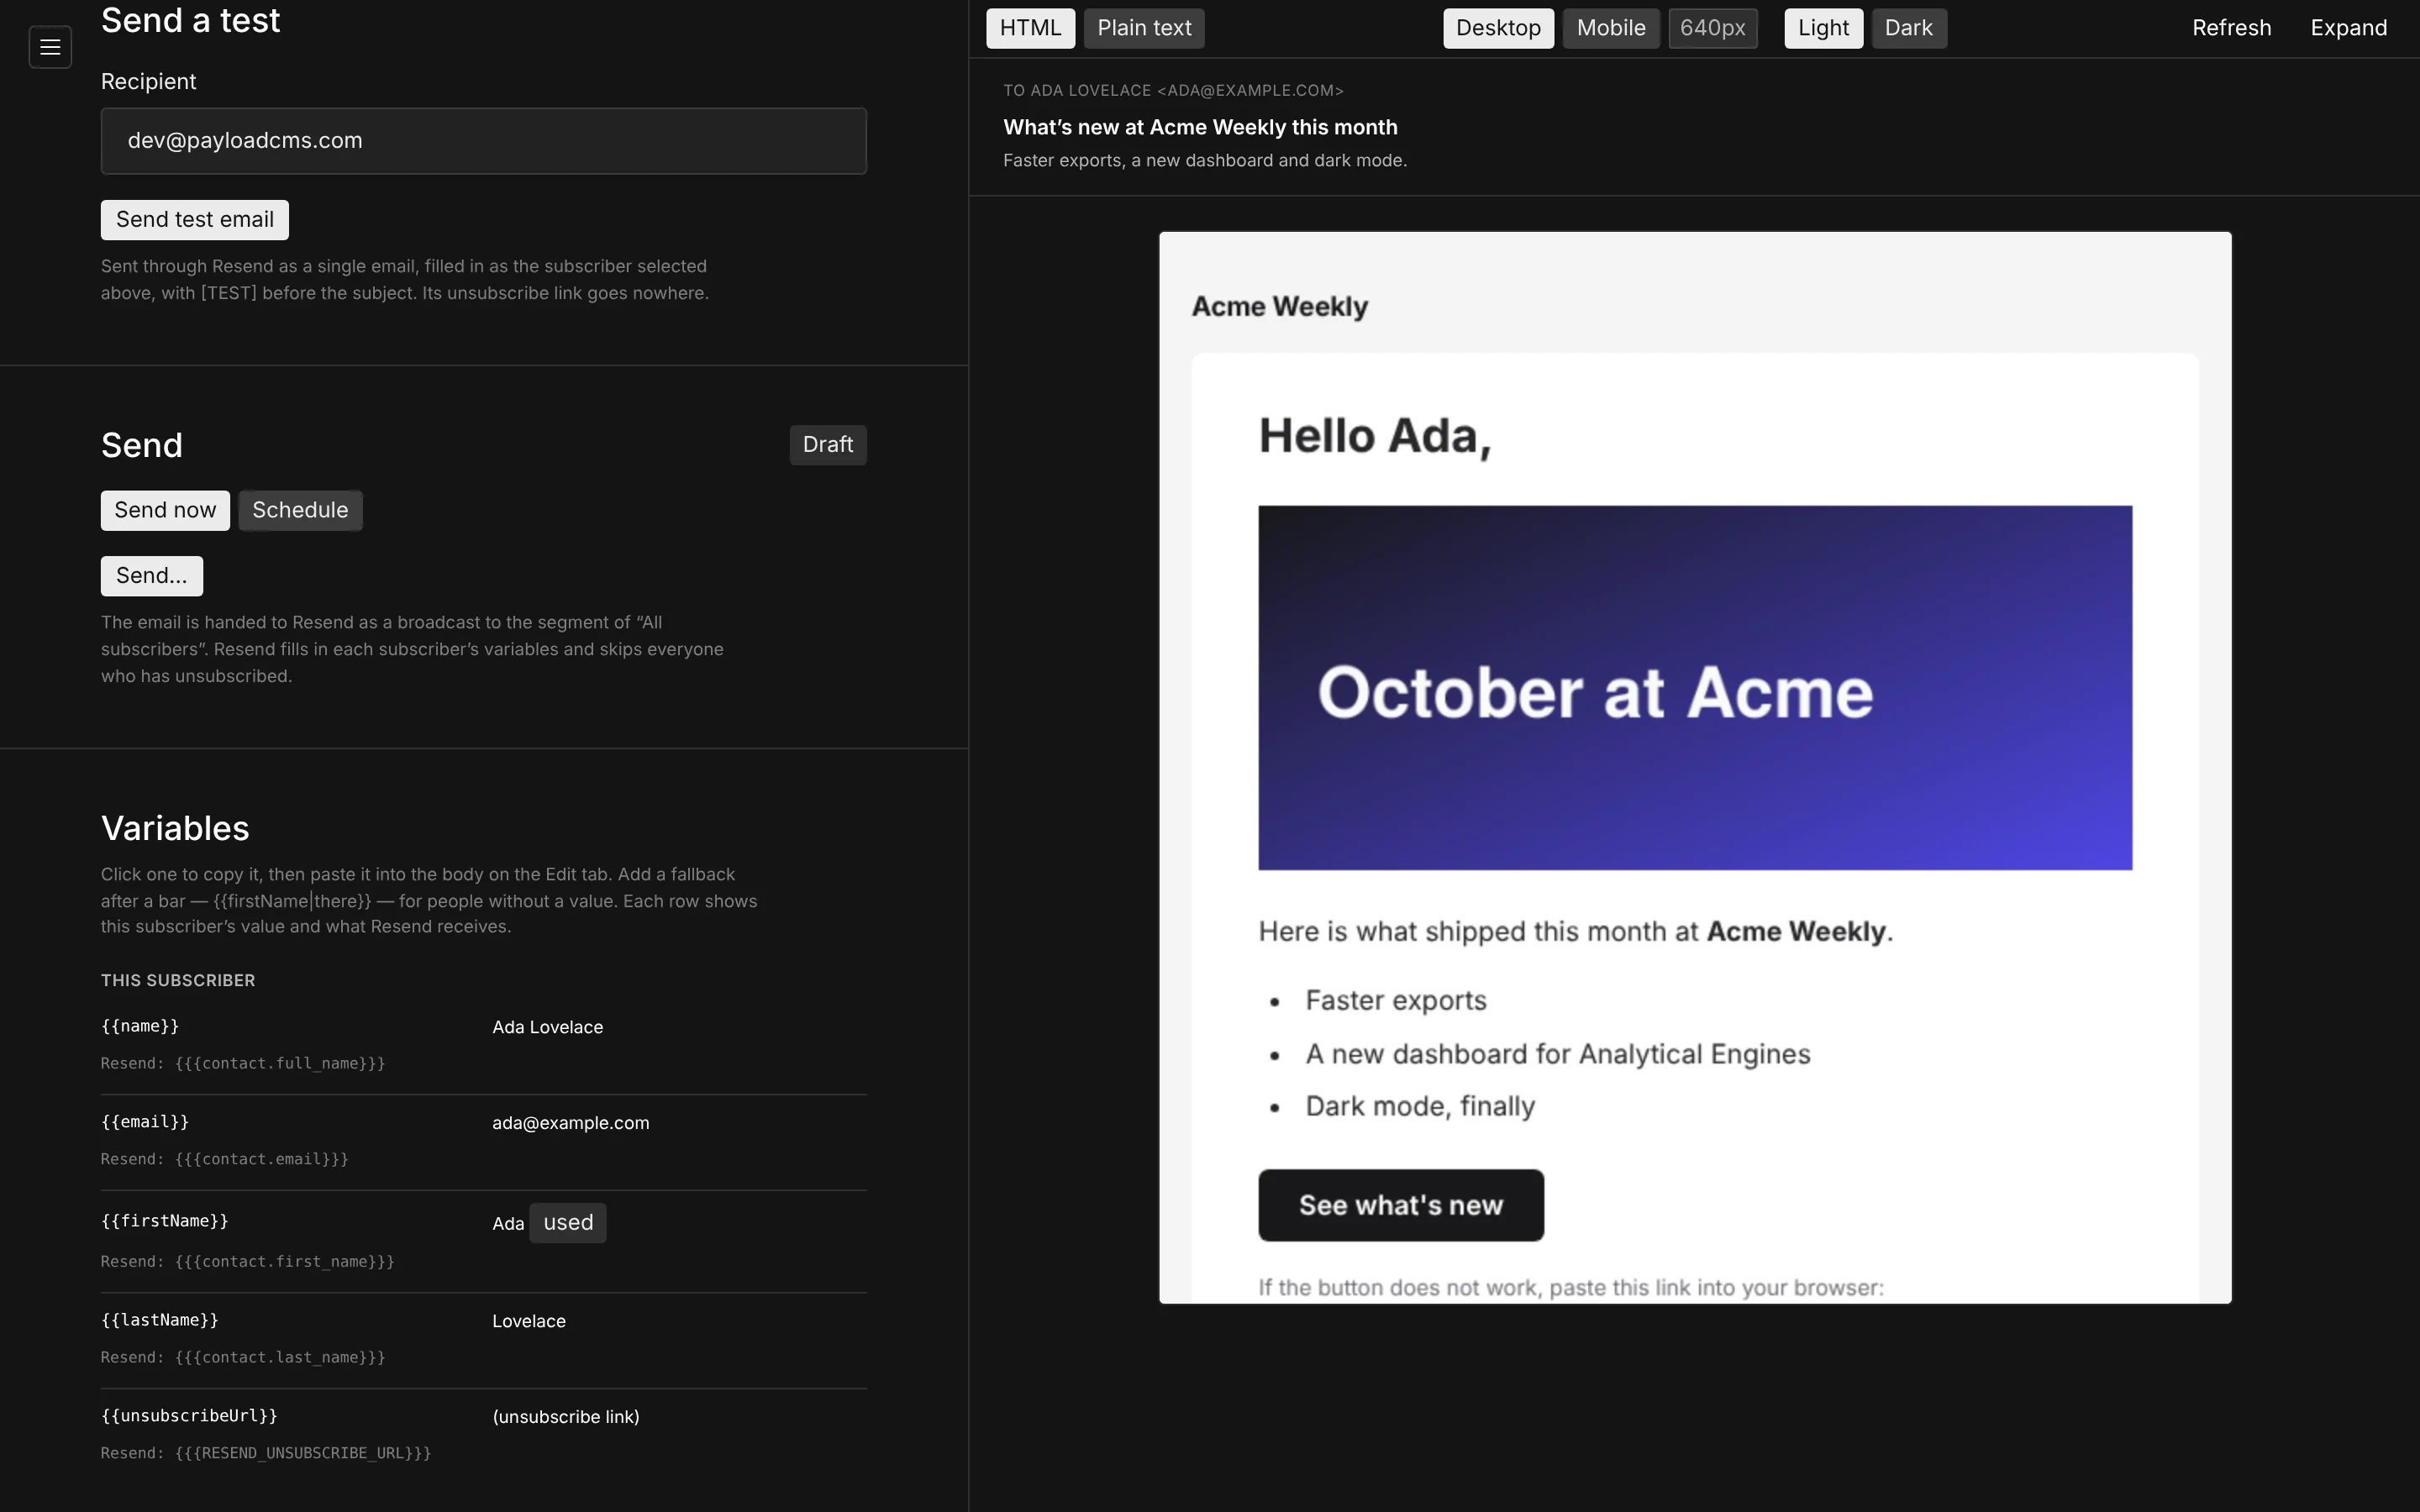Click the Draft status badge
2420x1512 pixels.
click(828, 445)
